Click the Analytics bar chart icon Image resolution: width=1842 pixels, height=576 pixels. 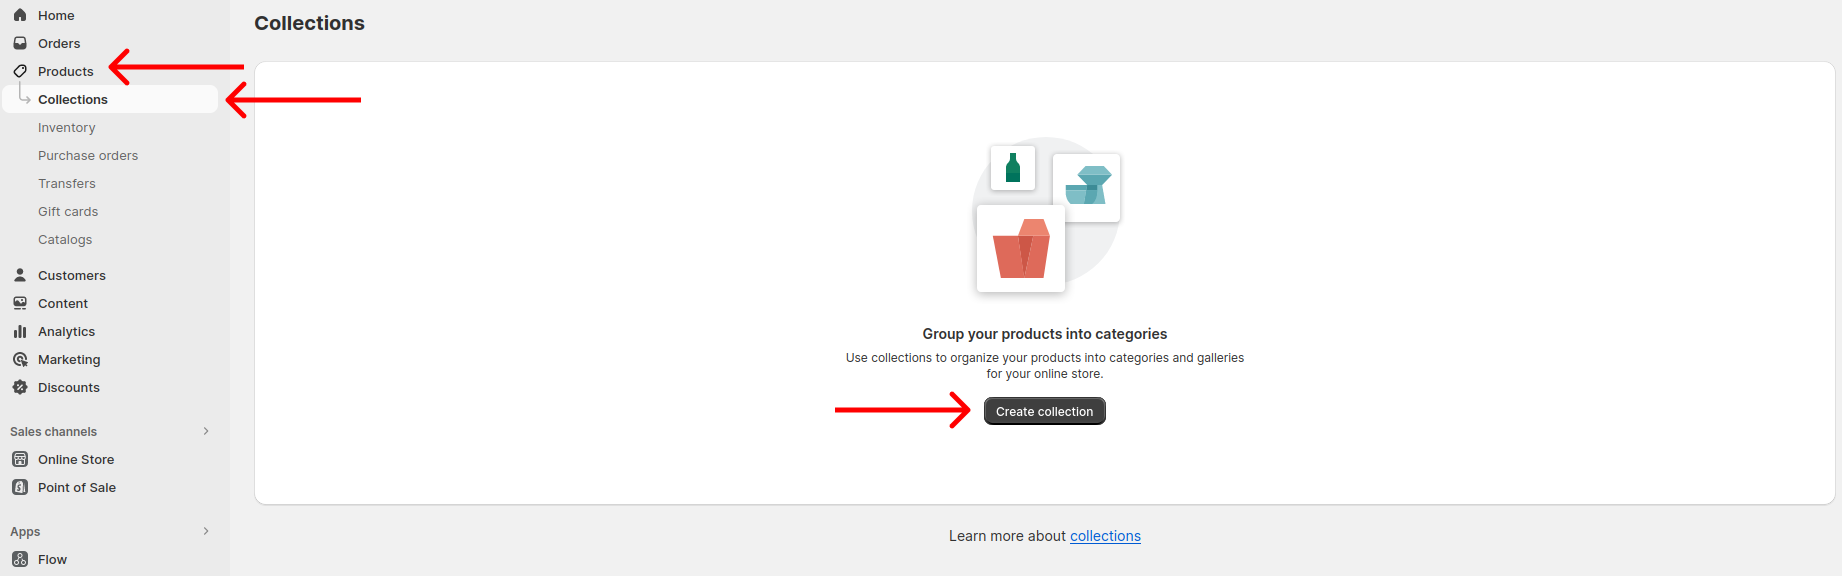point(20,331)
